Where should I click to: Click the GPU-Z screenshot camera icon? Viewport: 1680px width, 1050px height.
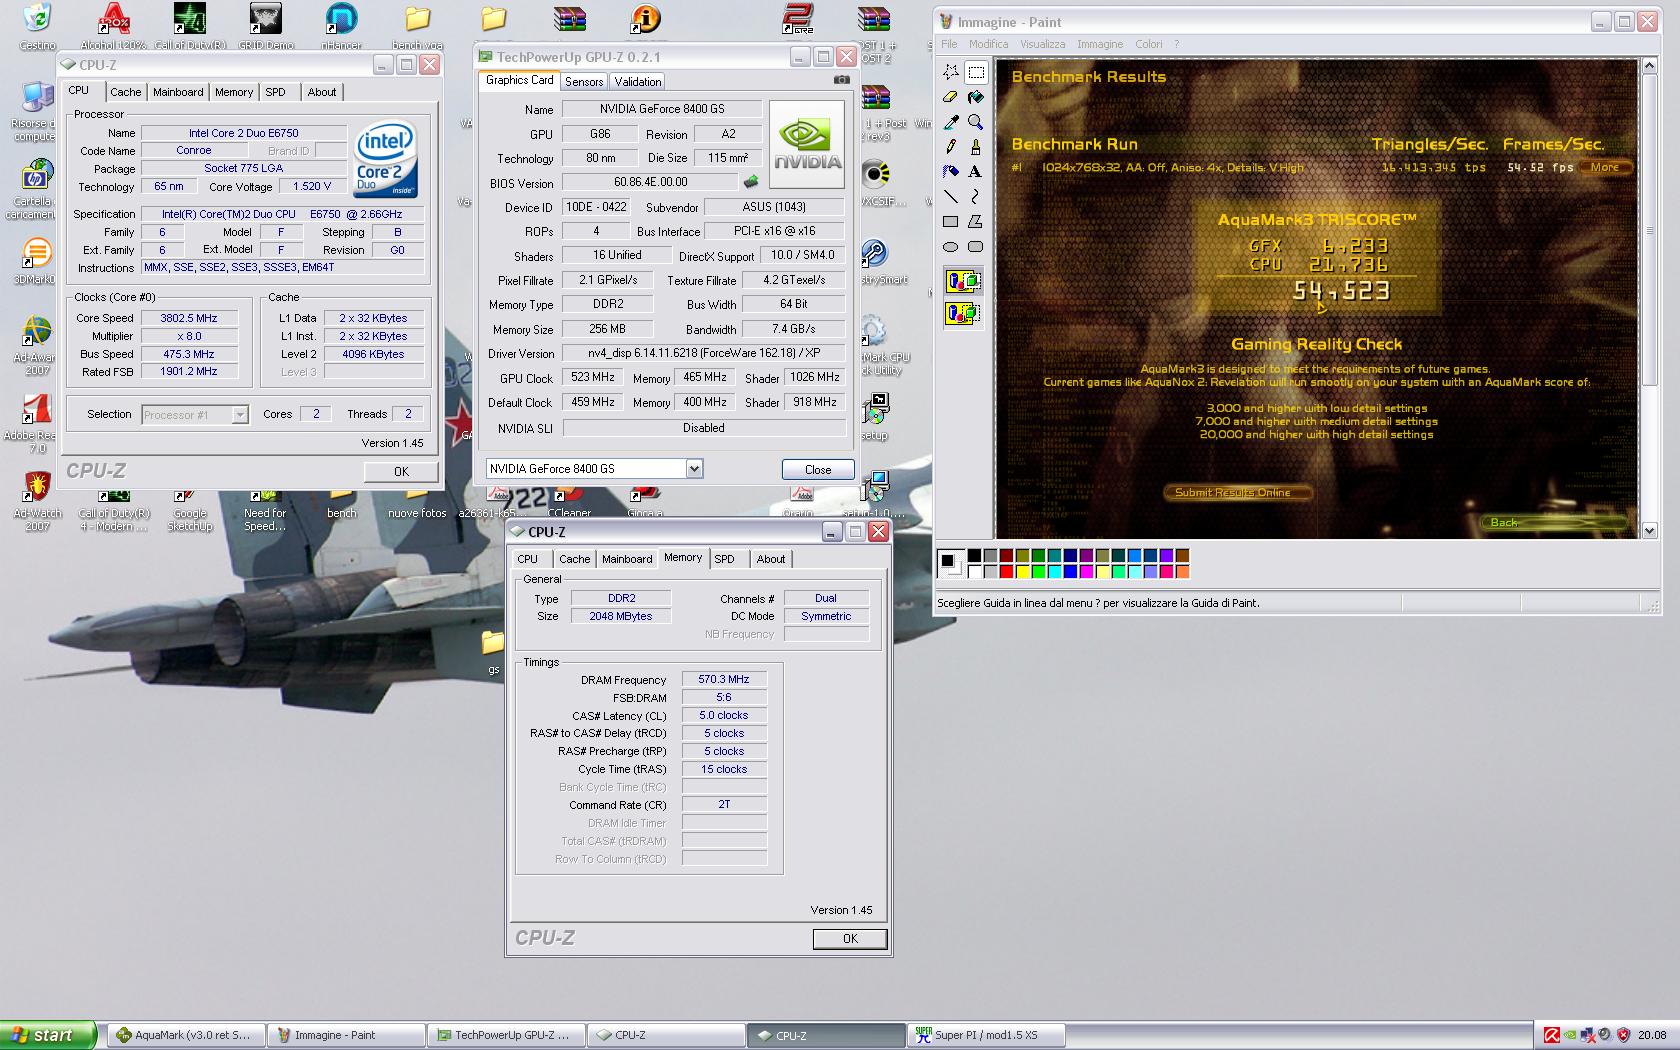[842, 80]
